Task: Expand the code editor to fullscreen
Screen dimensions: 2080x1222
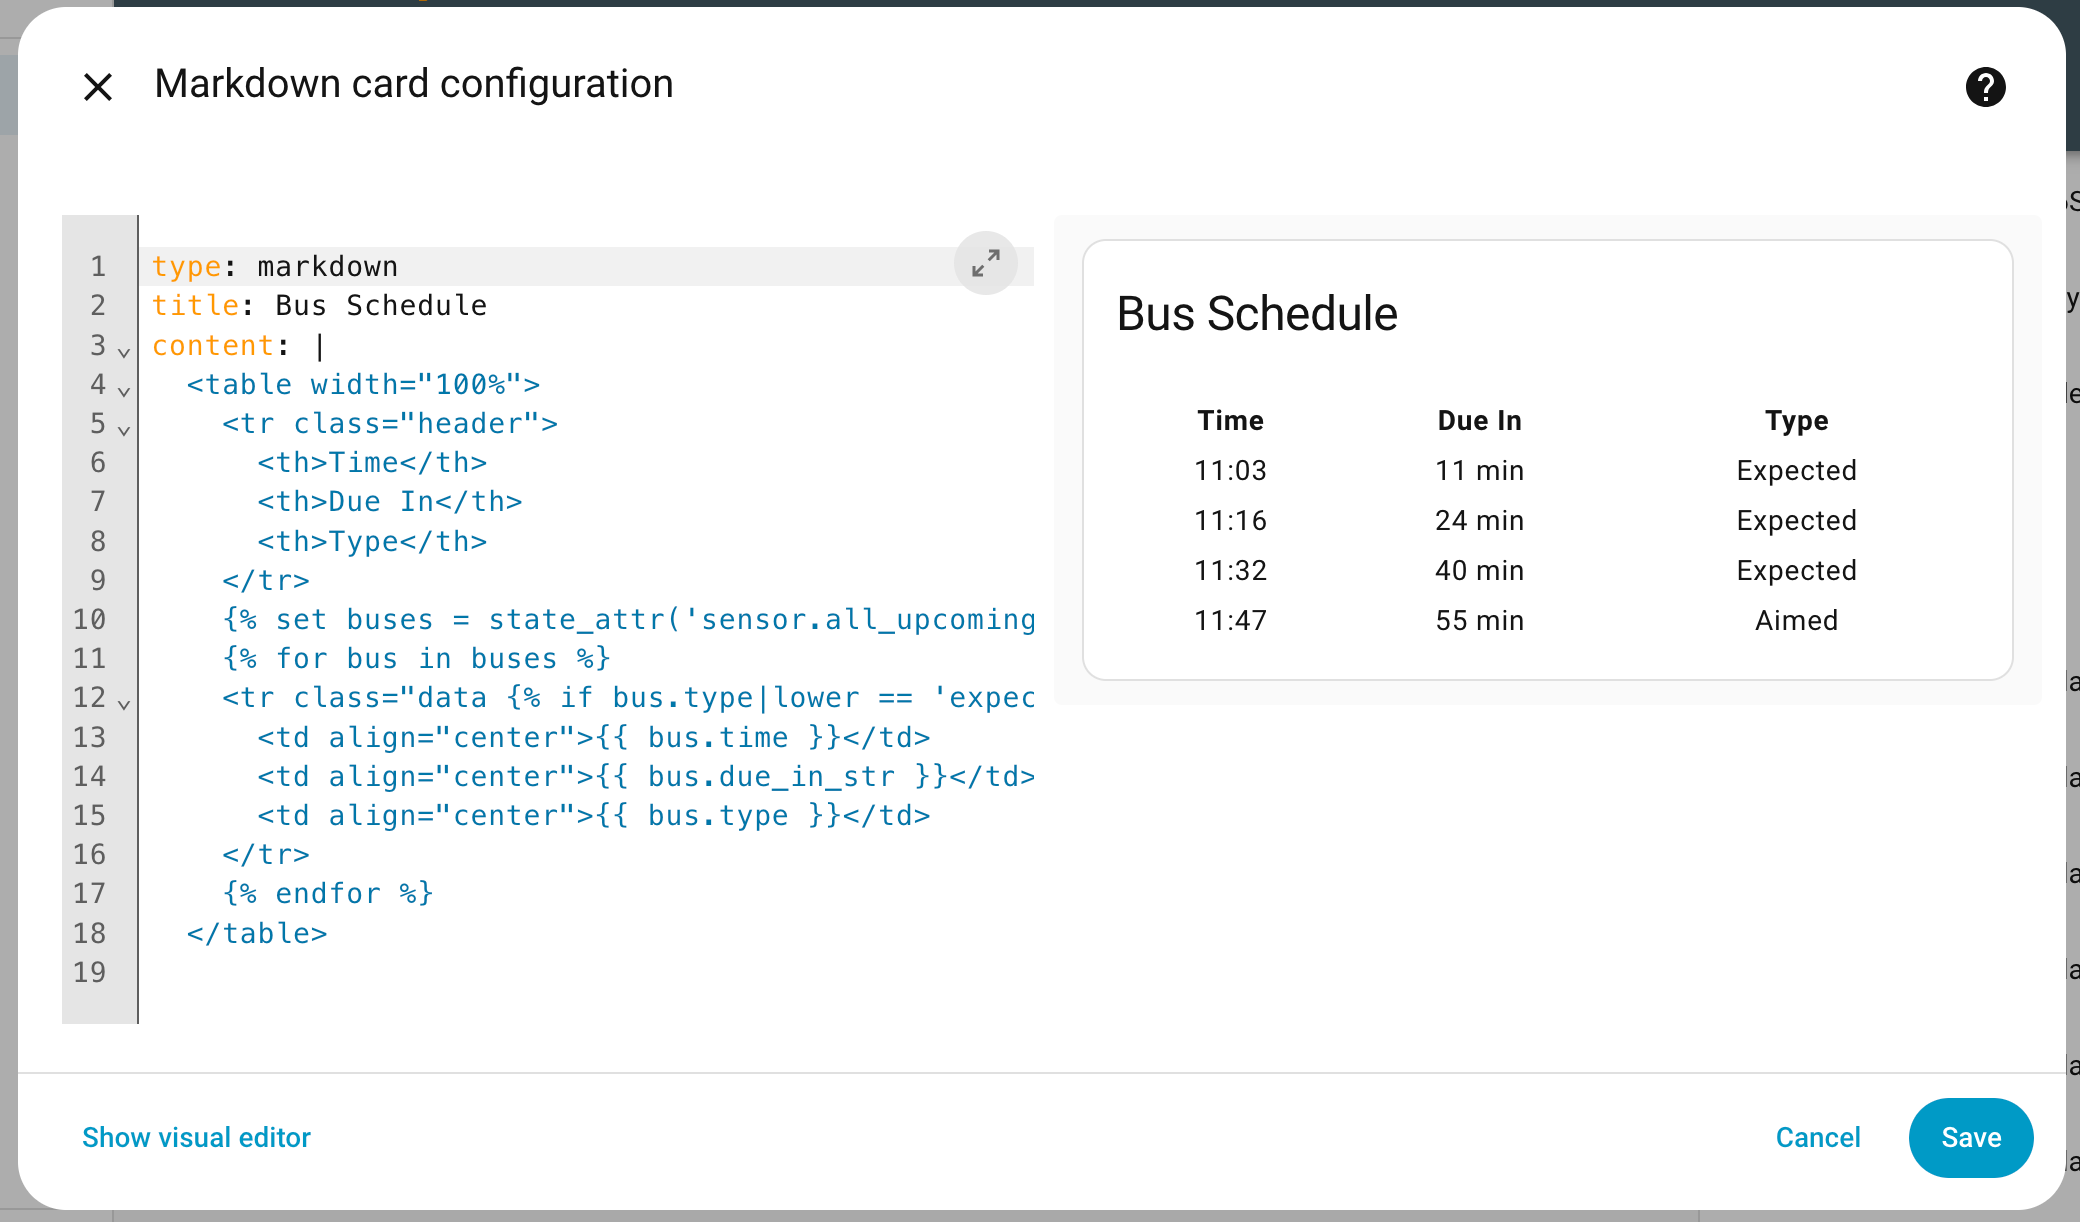Action: pyautogui.click(x=986, y=263)
